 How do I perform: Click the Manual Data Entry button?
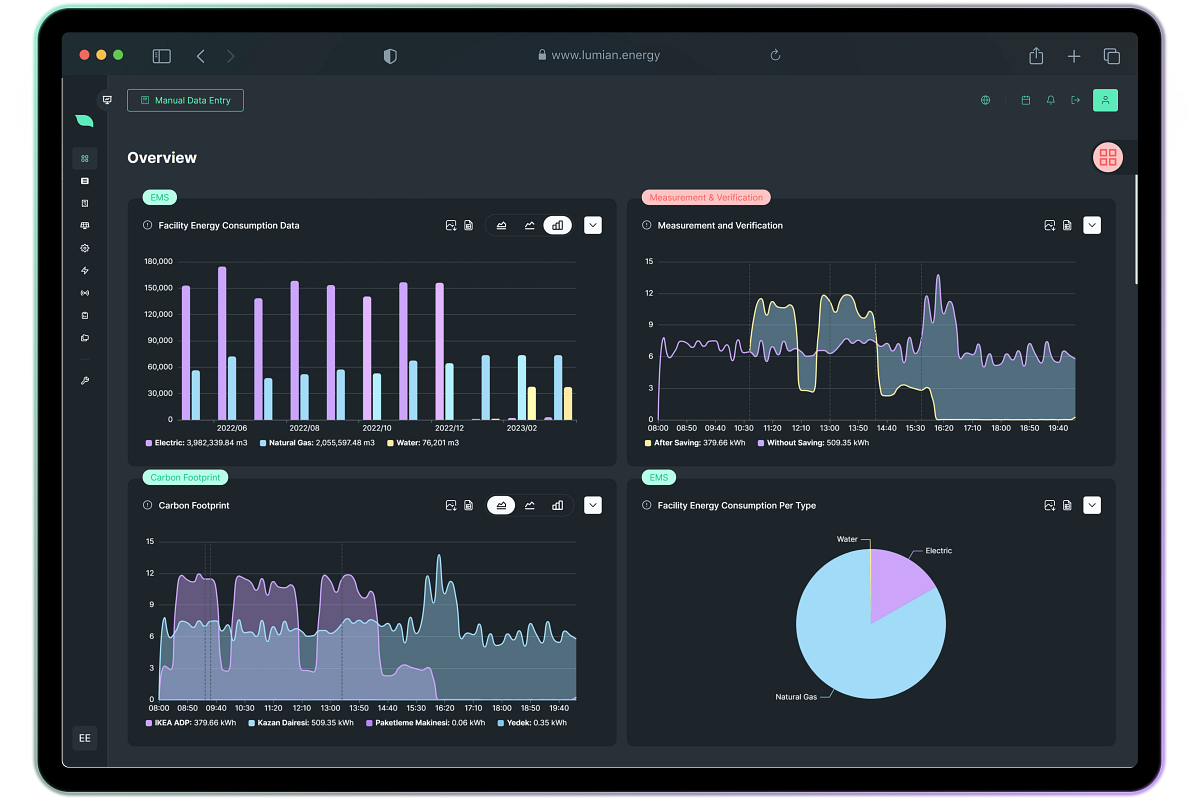[185, 100]
